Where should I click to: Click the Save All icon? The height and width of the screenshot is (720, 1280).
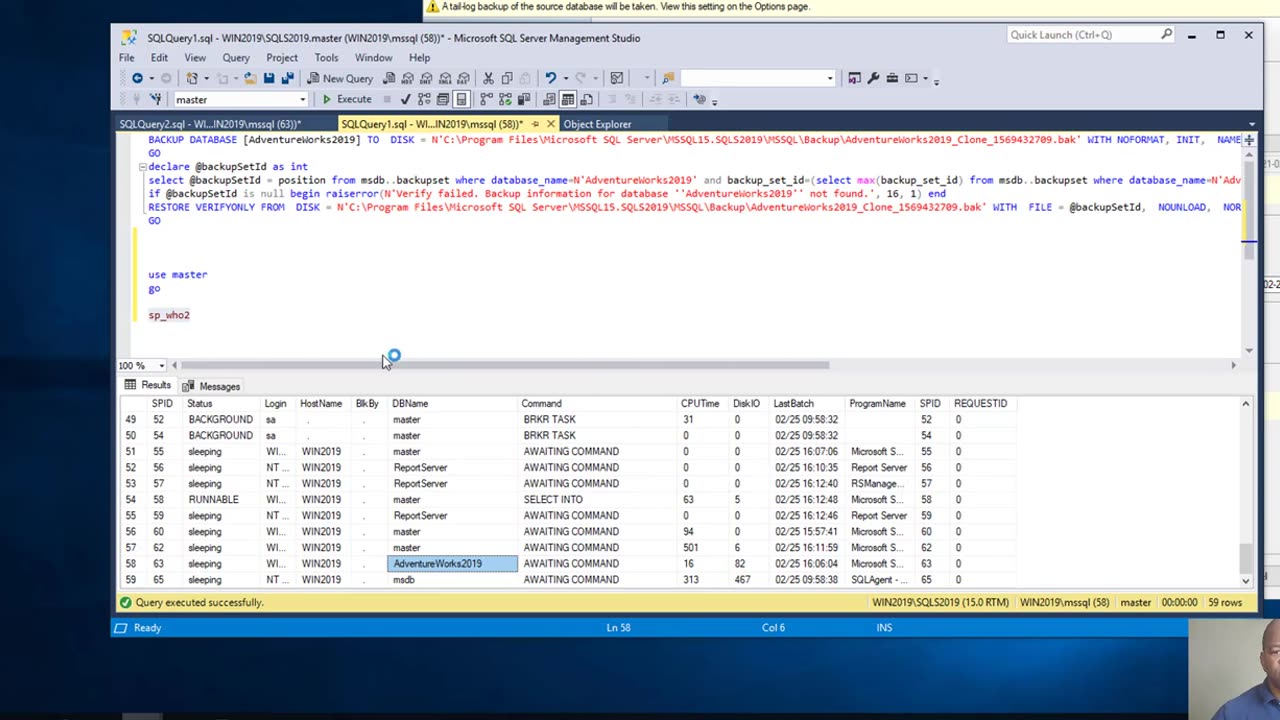[287, 78]
